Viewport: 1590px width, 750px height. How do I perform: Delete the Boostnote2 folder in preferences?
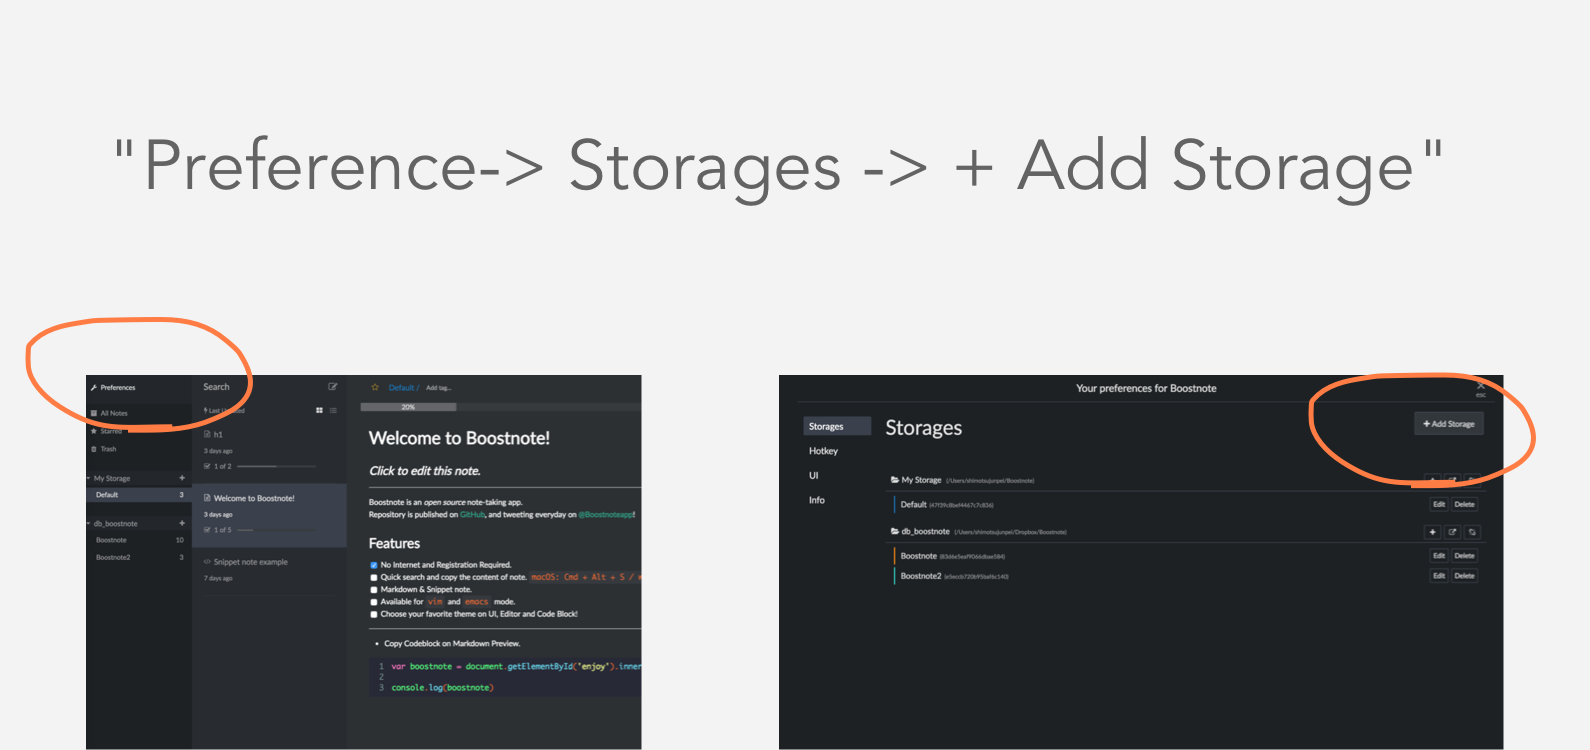point(1465,576)
